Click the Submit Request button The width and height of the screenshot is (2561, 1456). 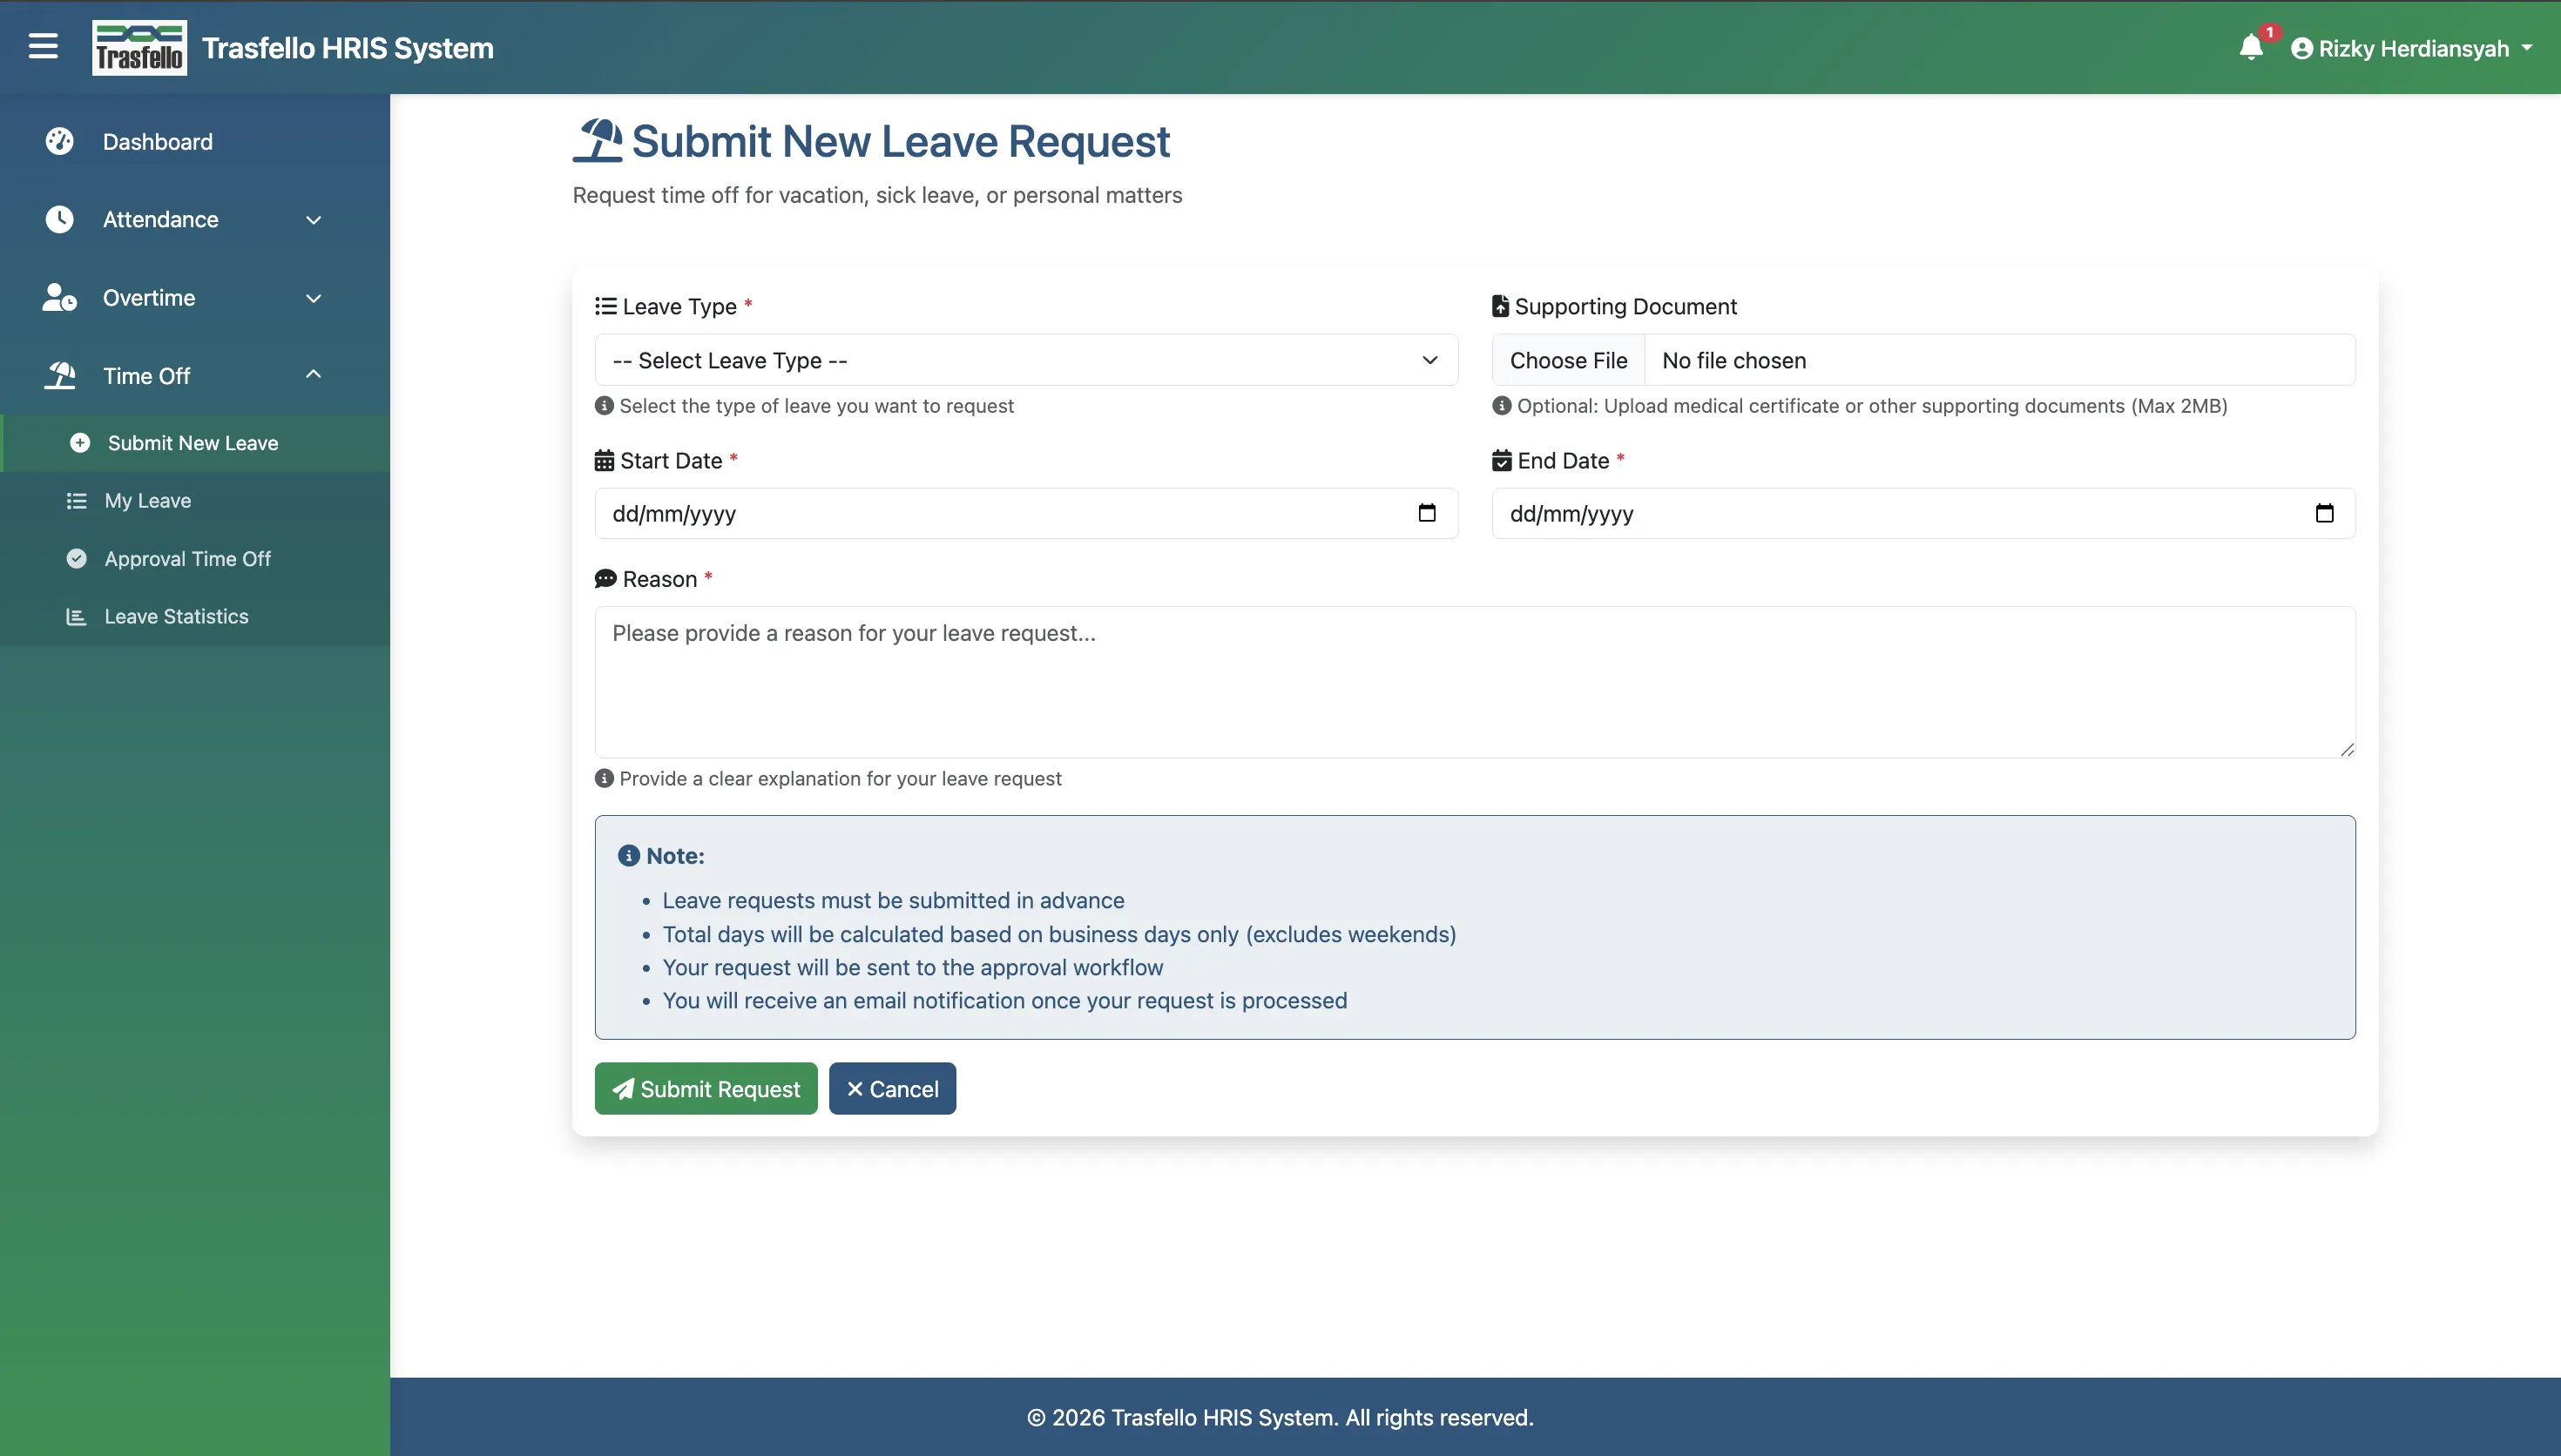pos(706,1088)
